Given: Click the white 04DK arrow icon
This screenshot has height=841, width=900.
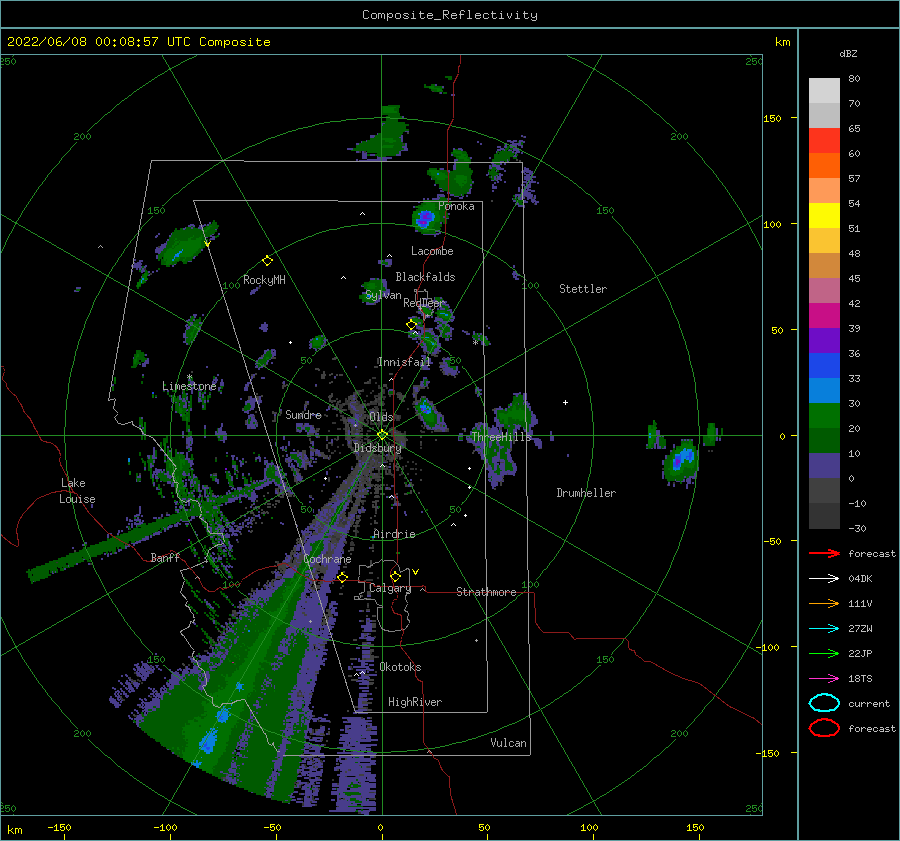Looking at the screenshot, I should 824,579.
